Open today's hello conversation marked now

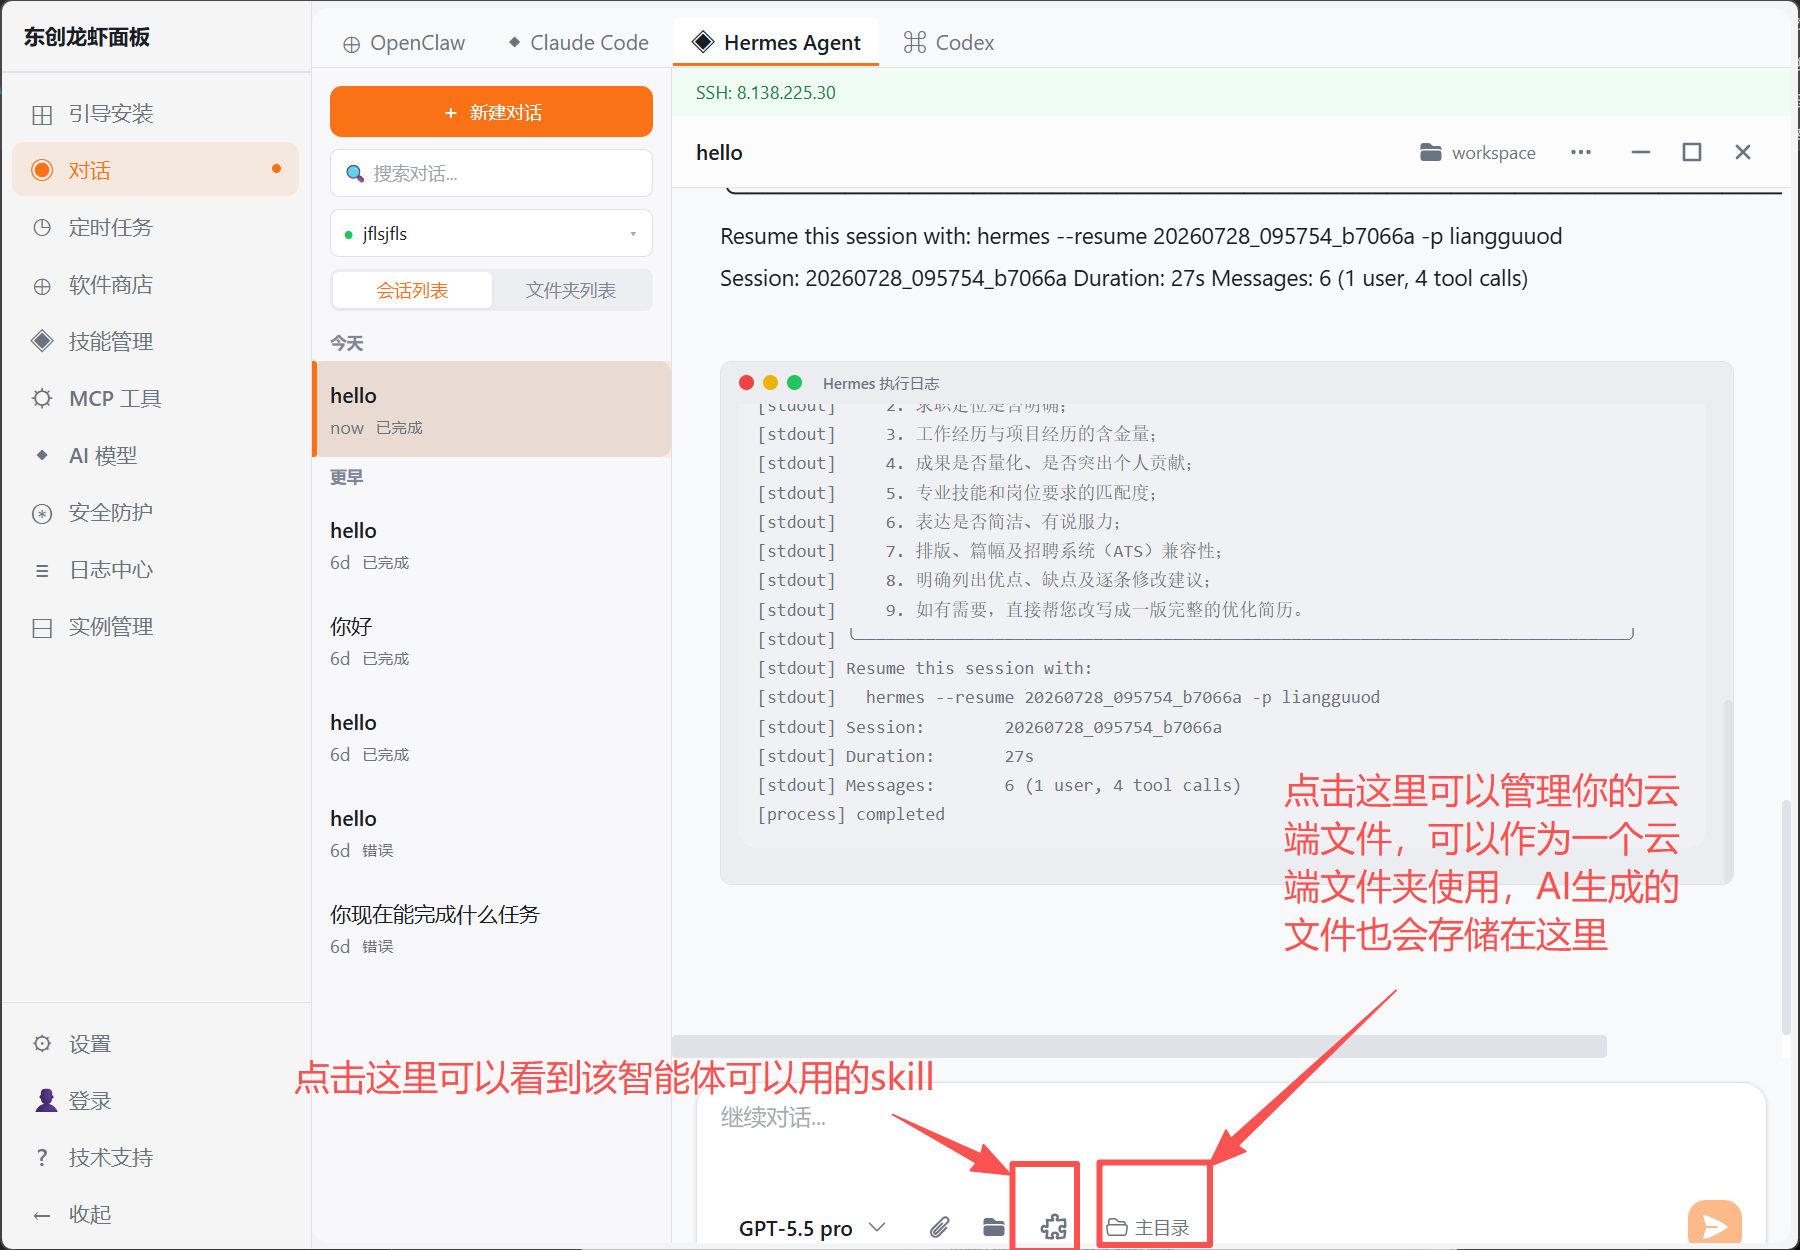tap(492, 409)
